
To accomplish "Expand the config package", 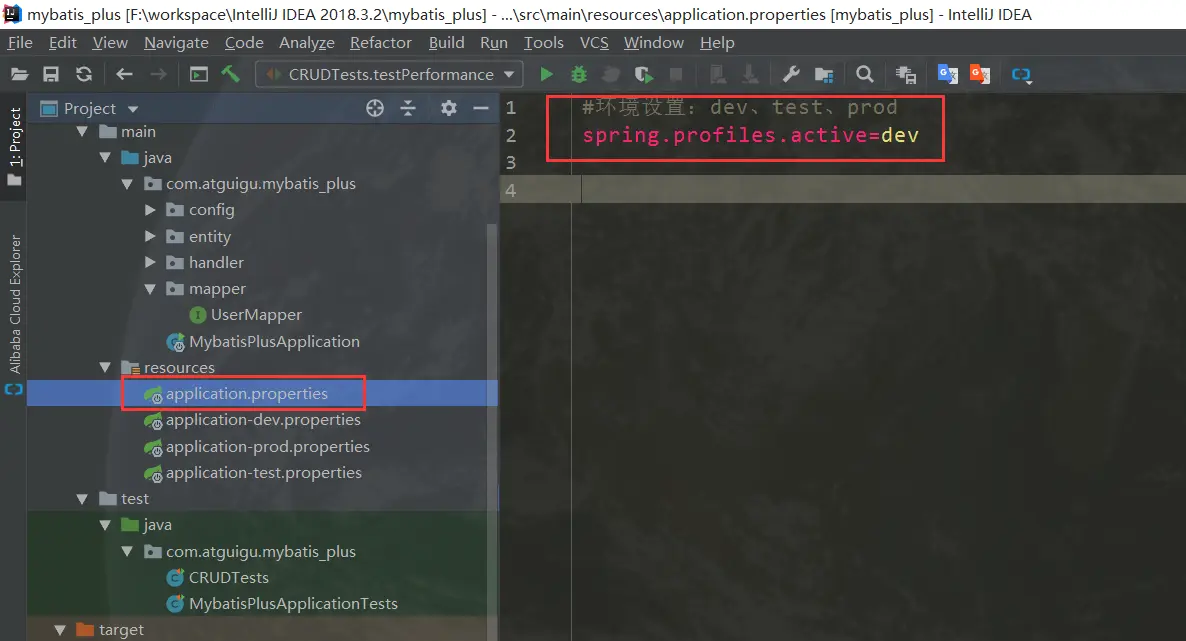I will tap(150, 210).
